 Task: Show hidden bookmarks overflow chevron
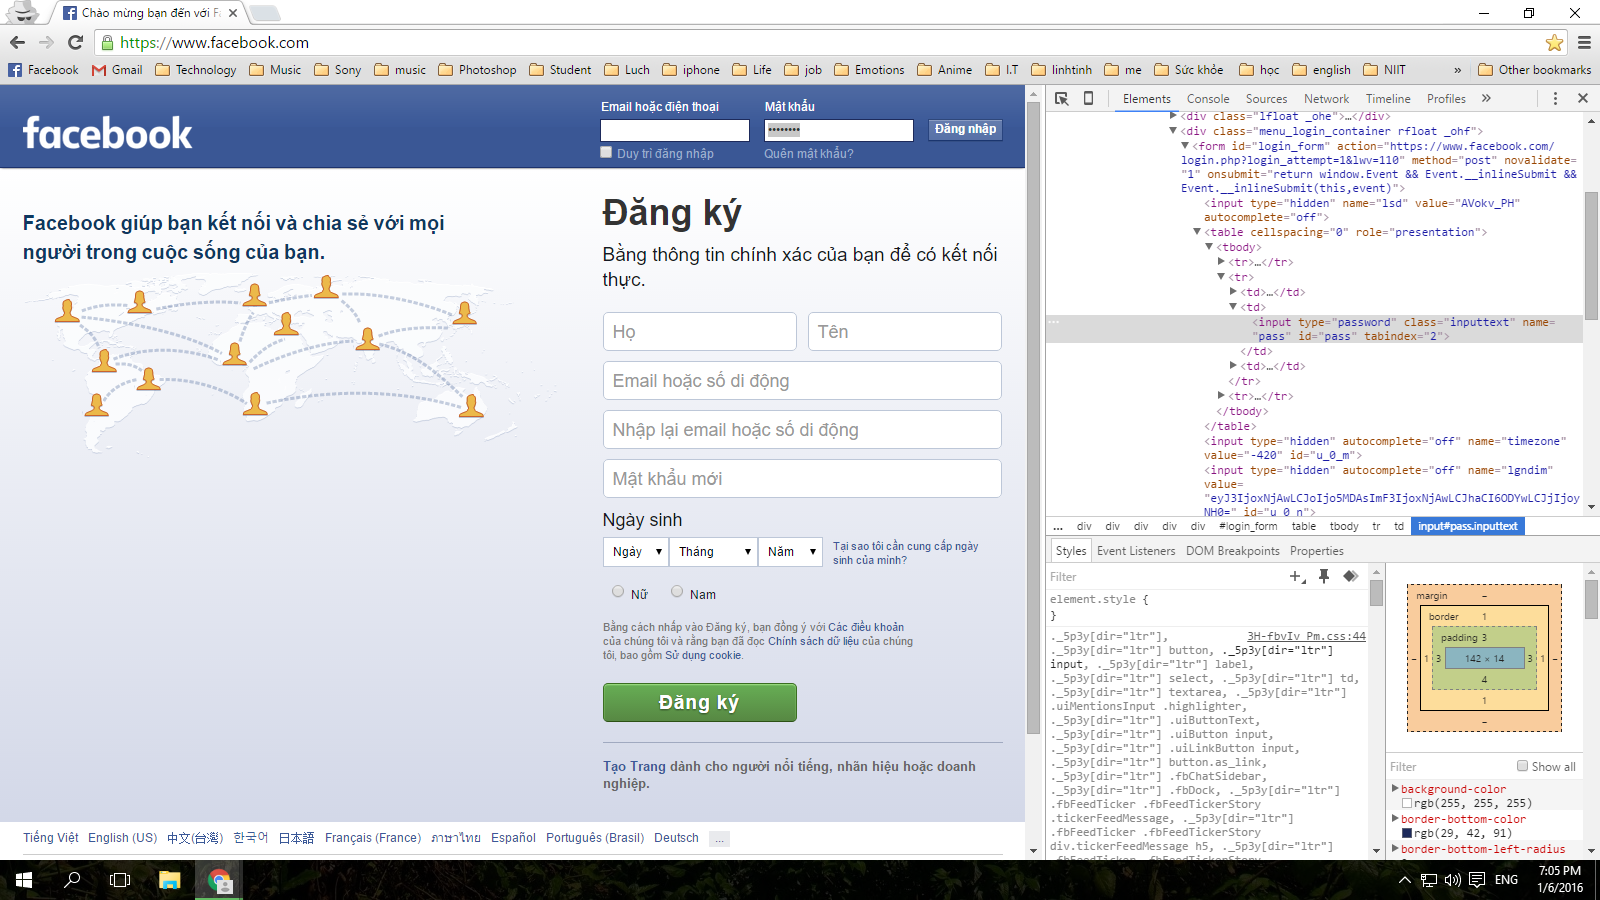click(1457, 70)
